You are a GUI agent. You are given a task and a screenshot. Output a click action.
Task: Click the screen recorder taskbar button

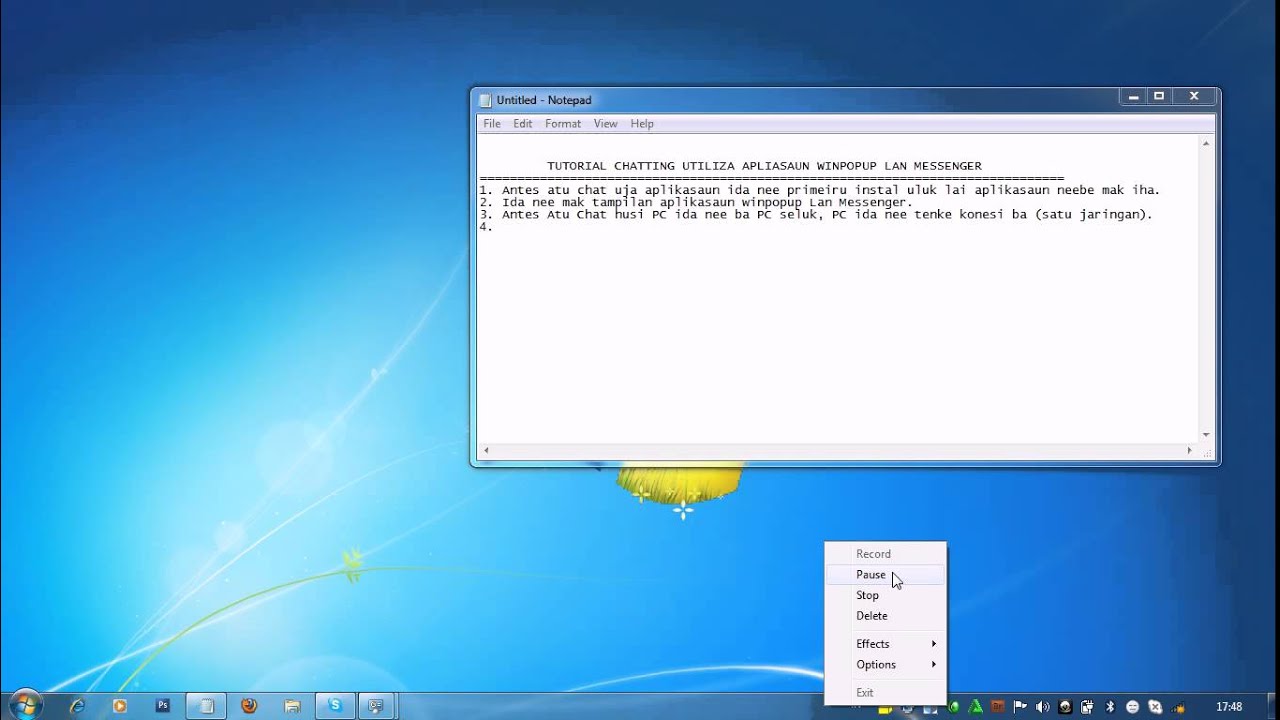tap(377, 706)
